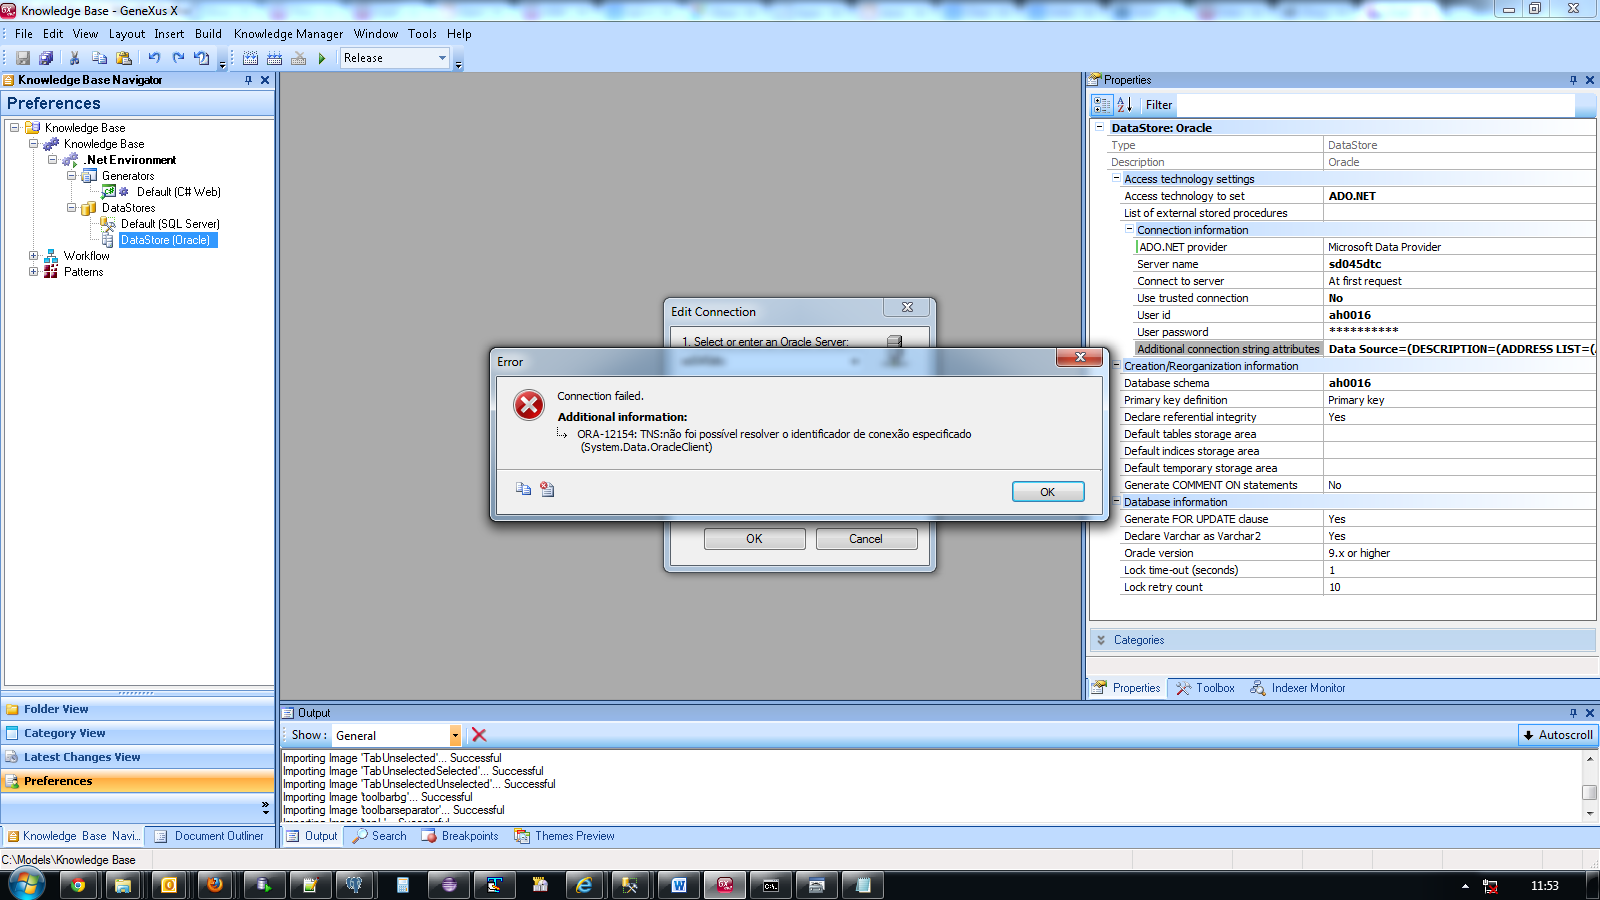Image resolution: width=1600 pixels, height=900 pixels.
Task: Clear output with red X icon
Action: coord(479,735)
